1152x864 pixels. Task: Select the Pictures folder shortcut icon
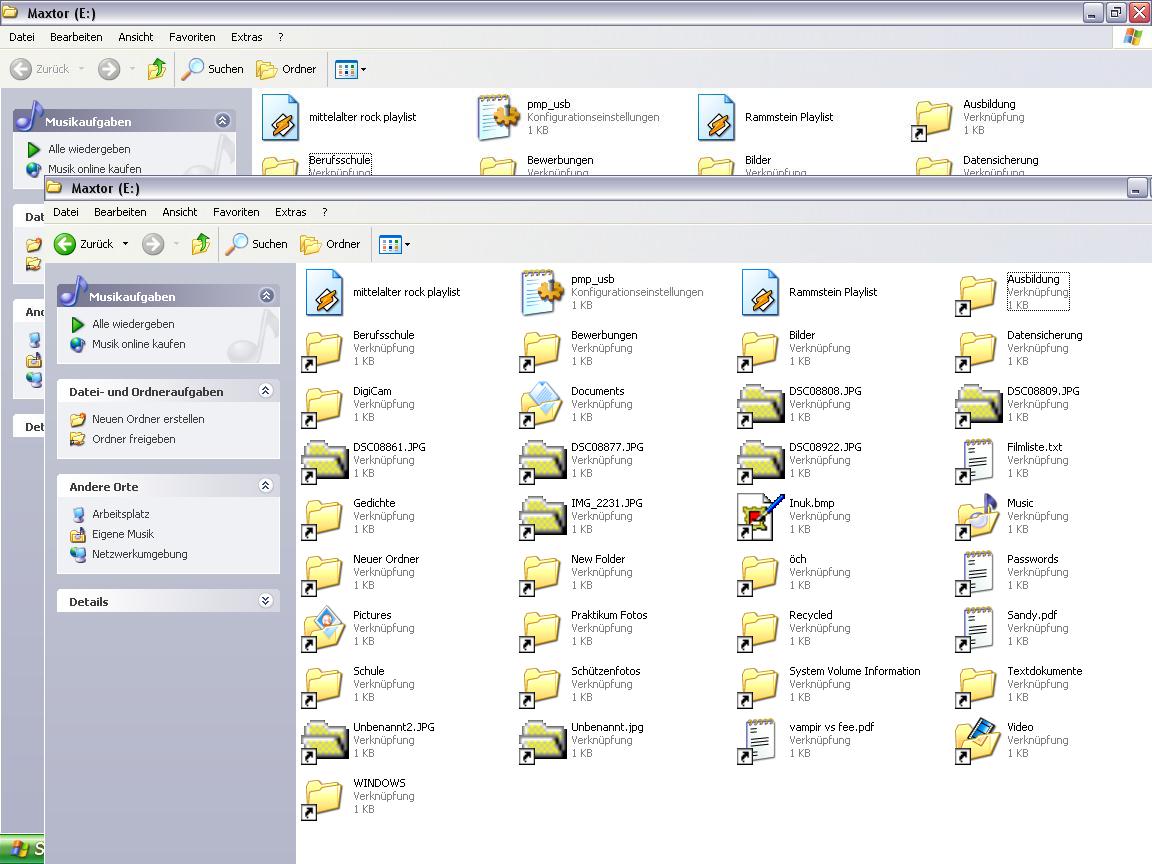pyautogui.click(x=323, y=629)
